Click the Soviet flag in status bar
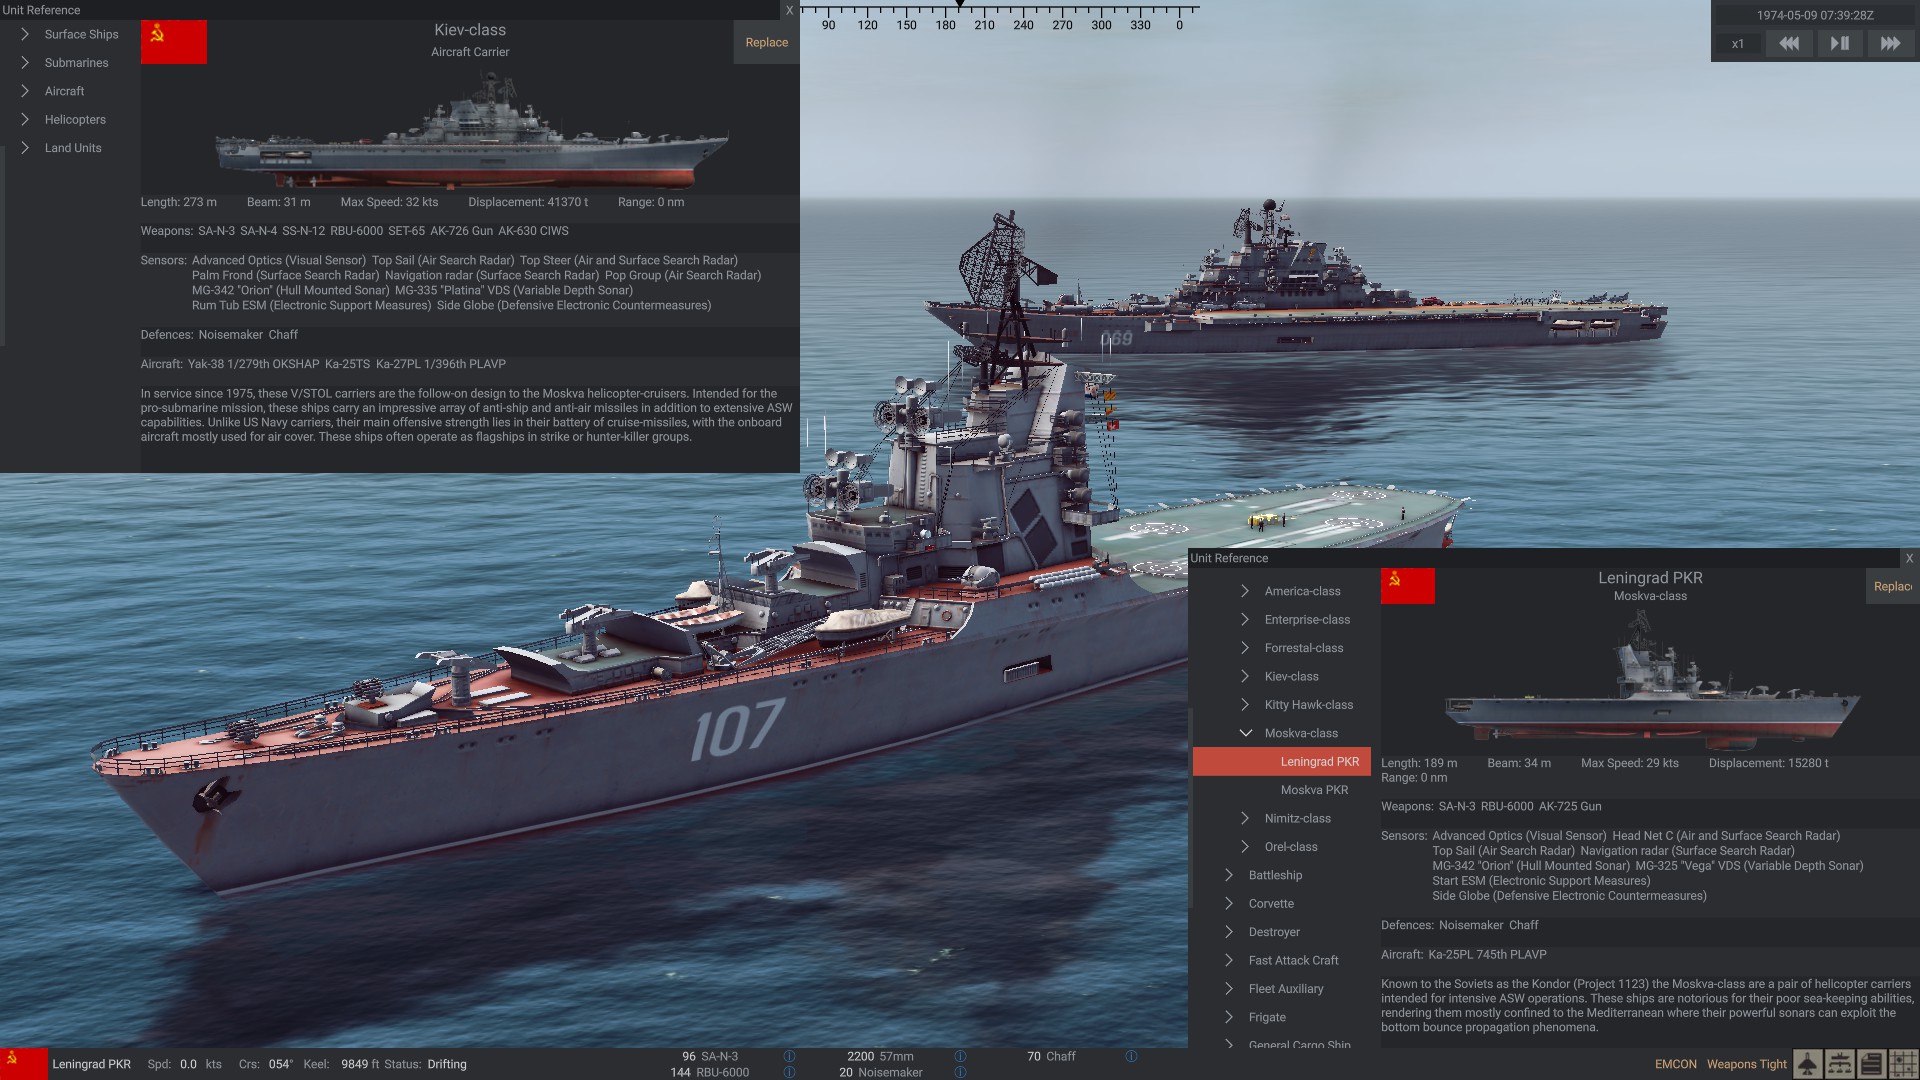The image size is (1920, 1080). pyautogui.click(x=24, y=1064)
